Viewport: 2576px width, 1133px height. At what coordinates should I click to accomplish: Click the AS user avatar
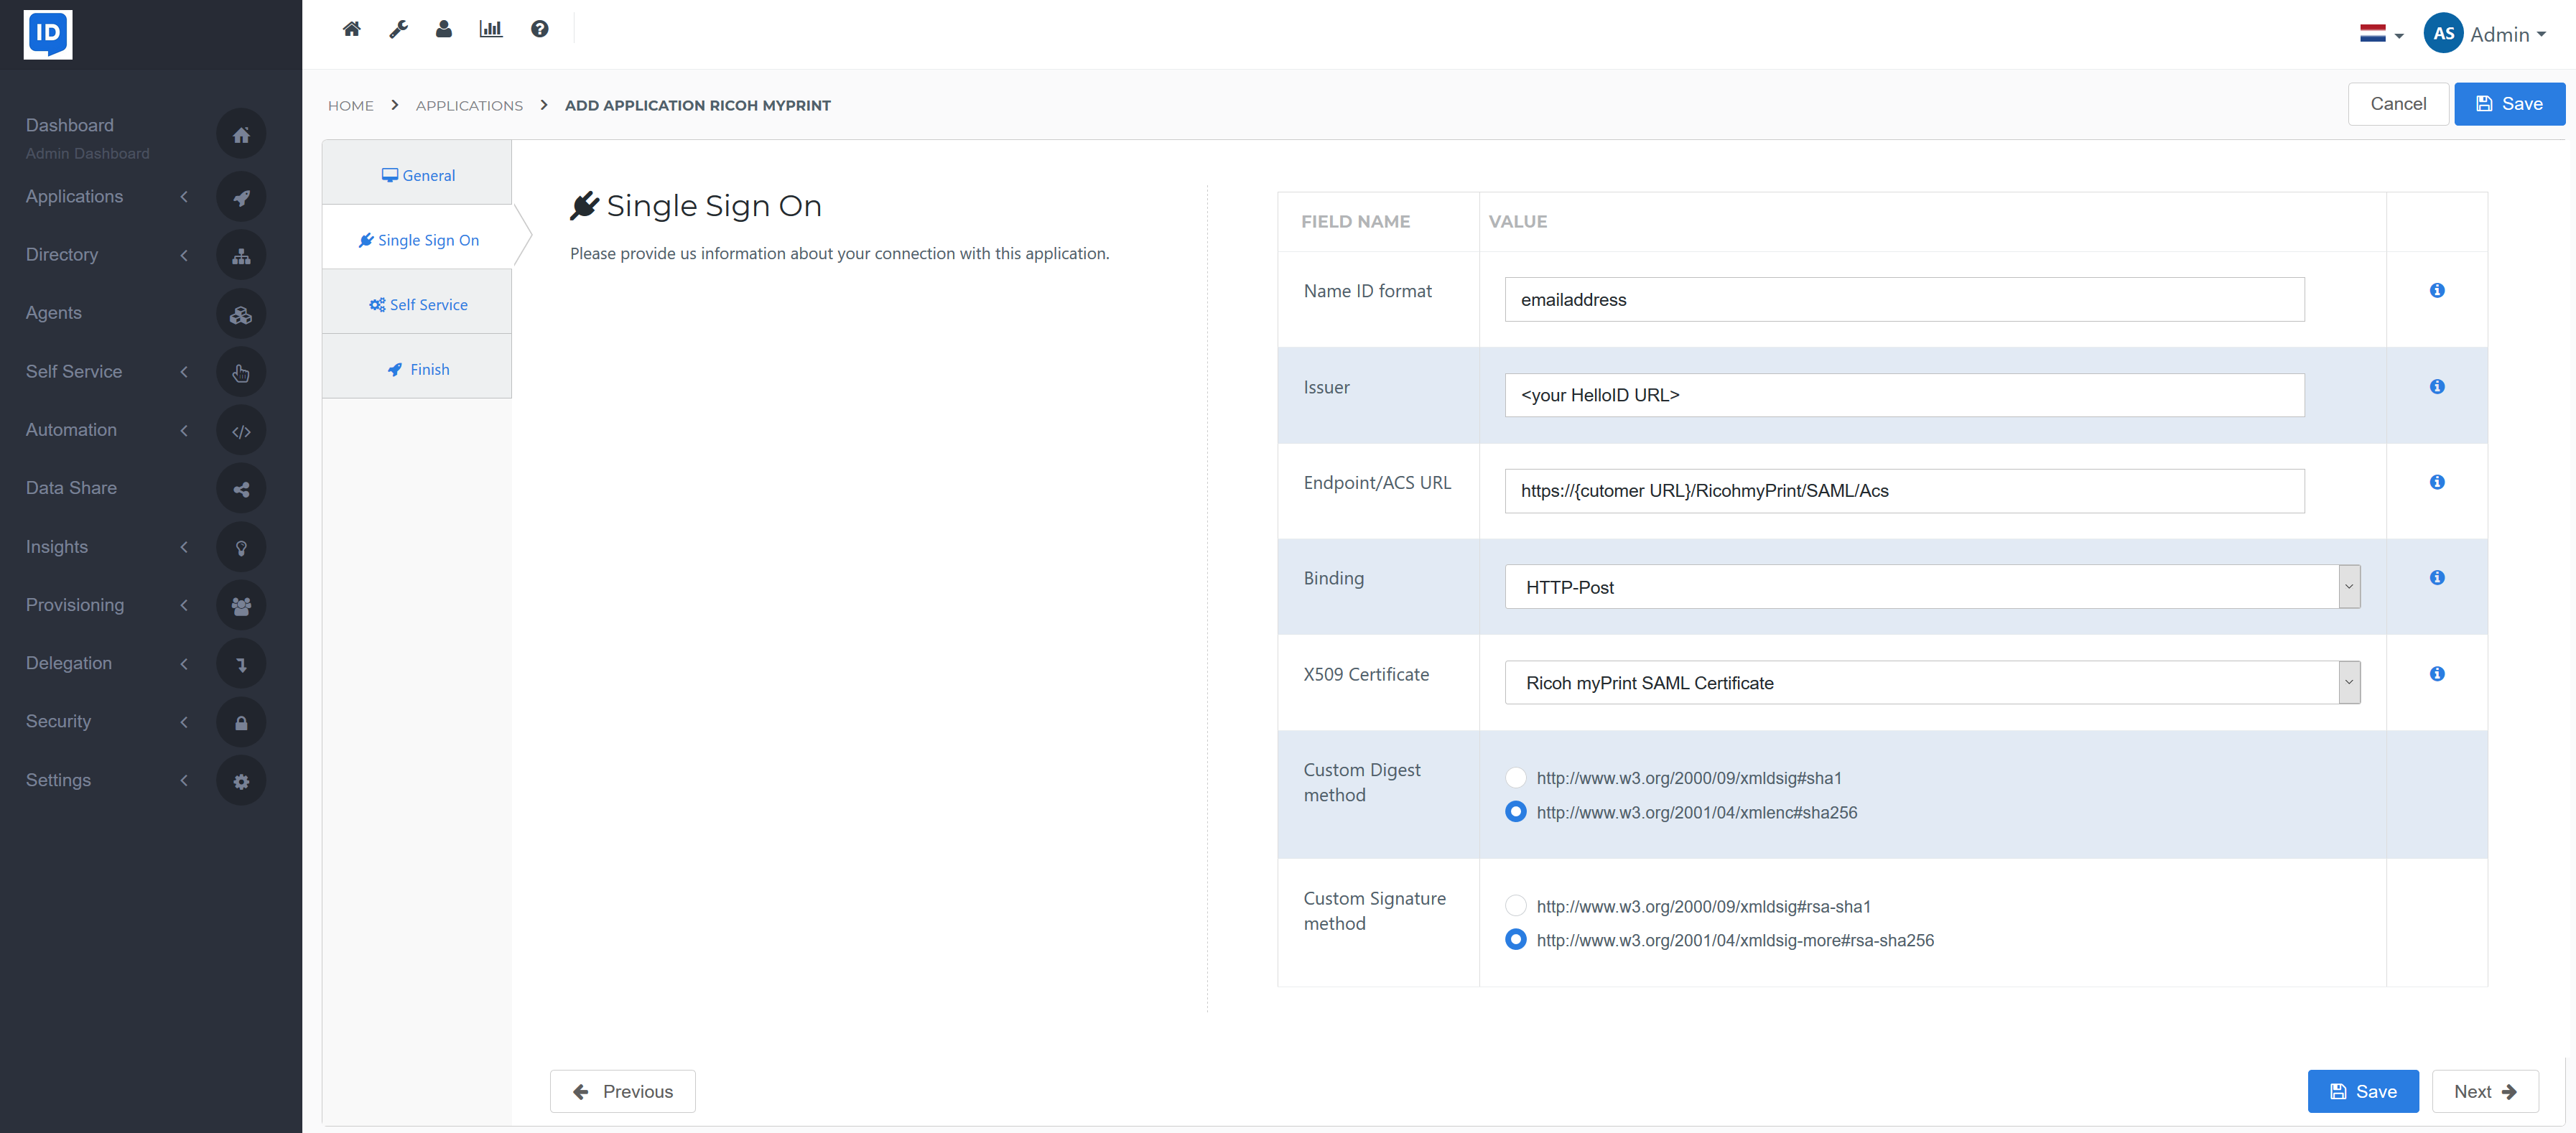pyautogui.click(x=2443, y=34)
